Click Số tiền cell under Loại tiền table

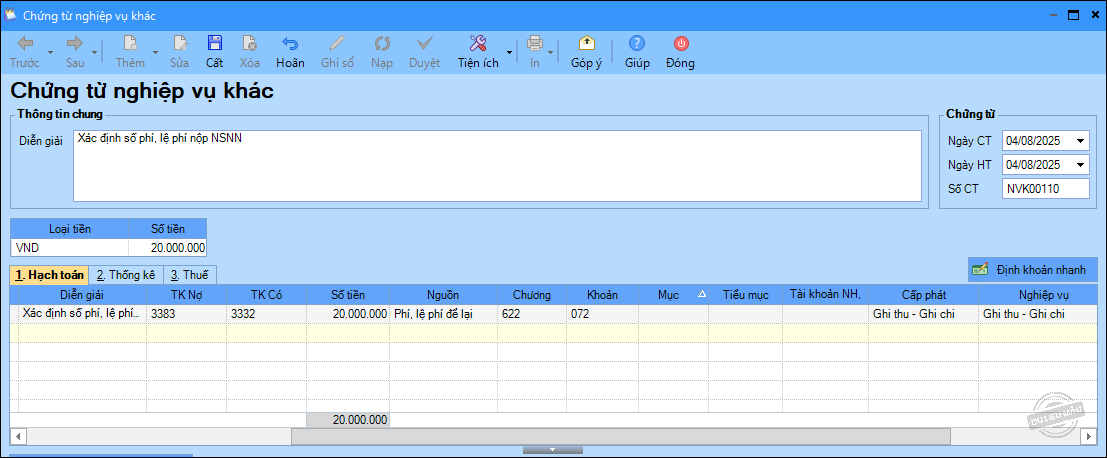(168, 248)
